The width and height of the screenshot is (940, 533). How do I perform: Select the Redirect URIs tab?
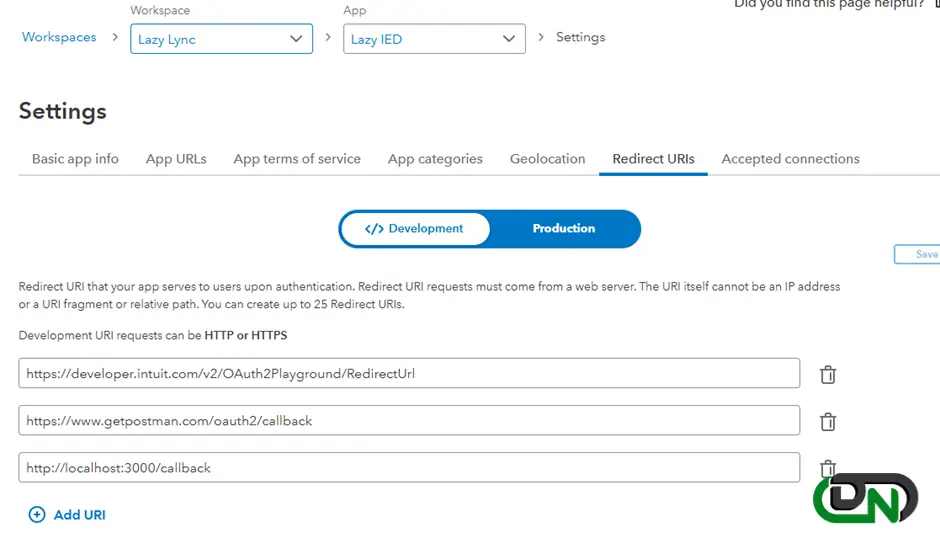click(x=653, y=159)
